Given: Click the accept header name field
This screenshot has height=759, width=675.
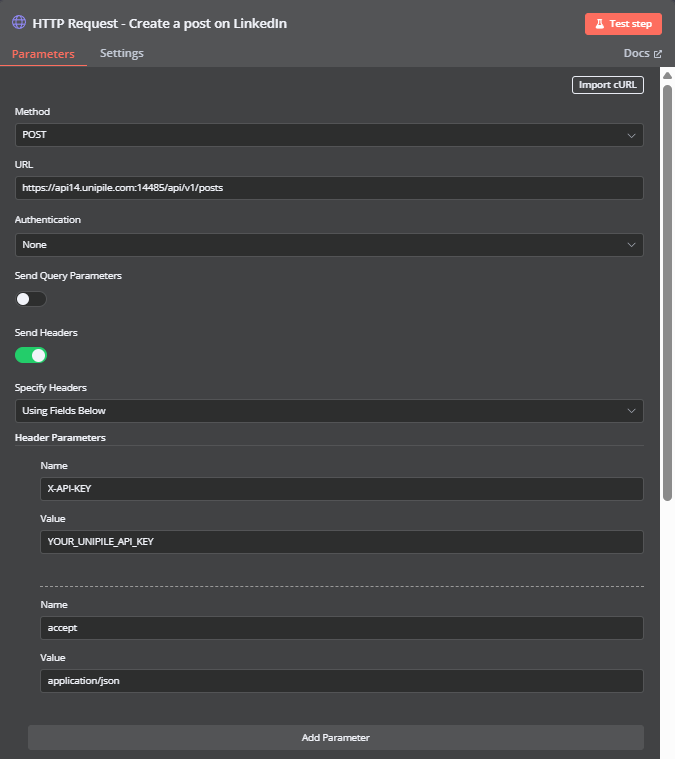Looking at the screenshot, I should pyautogui.click(x=342, y=628).
